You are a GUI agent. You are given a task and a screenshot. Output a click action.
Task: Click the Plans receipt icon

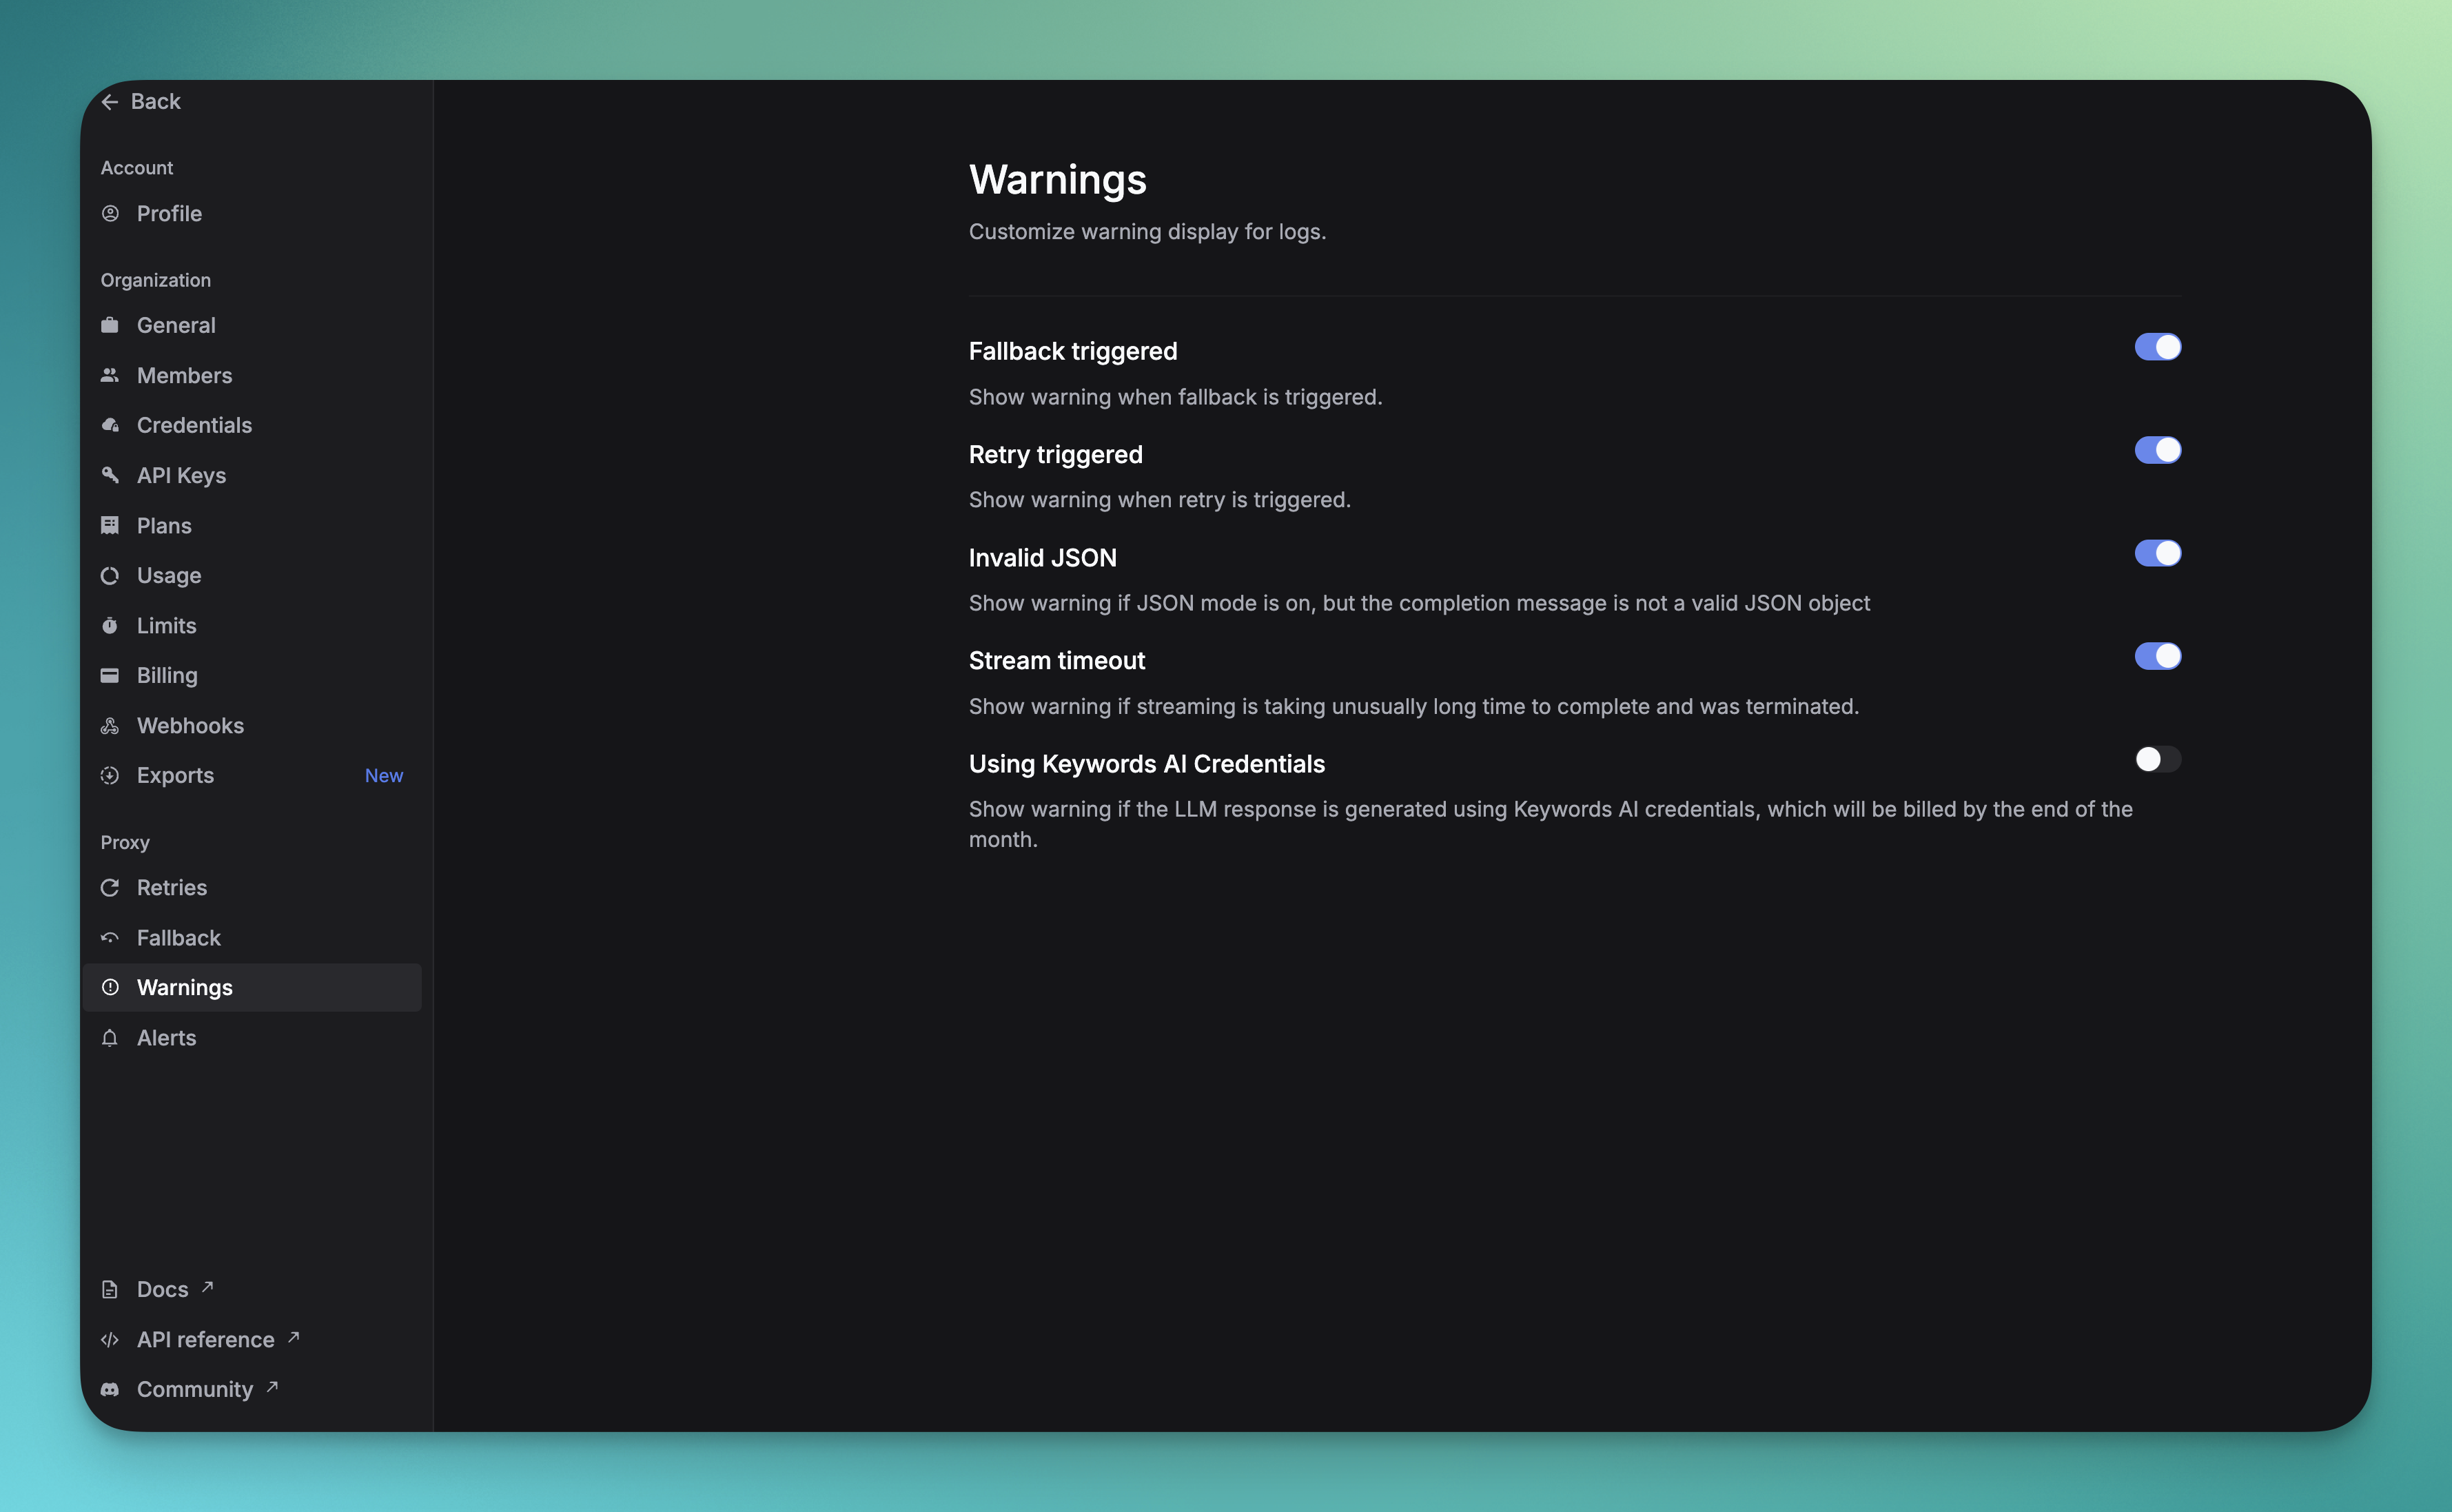[110, 525]
